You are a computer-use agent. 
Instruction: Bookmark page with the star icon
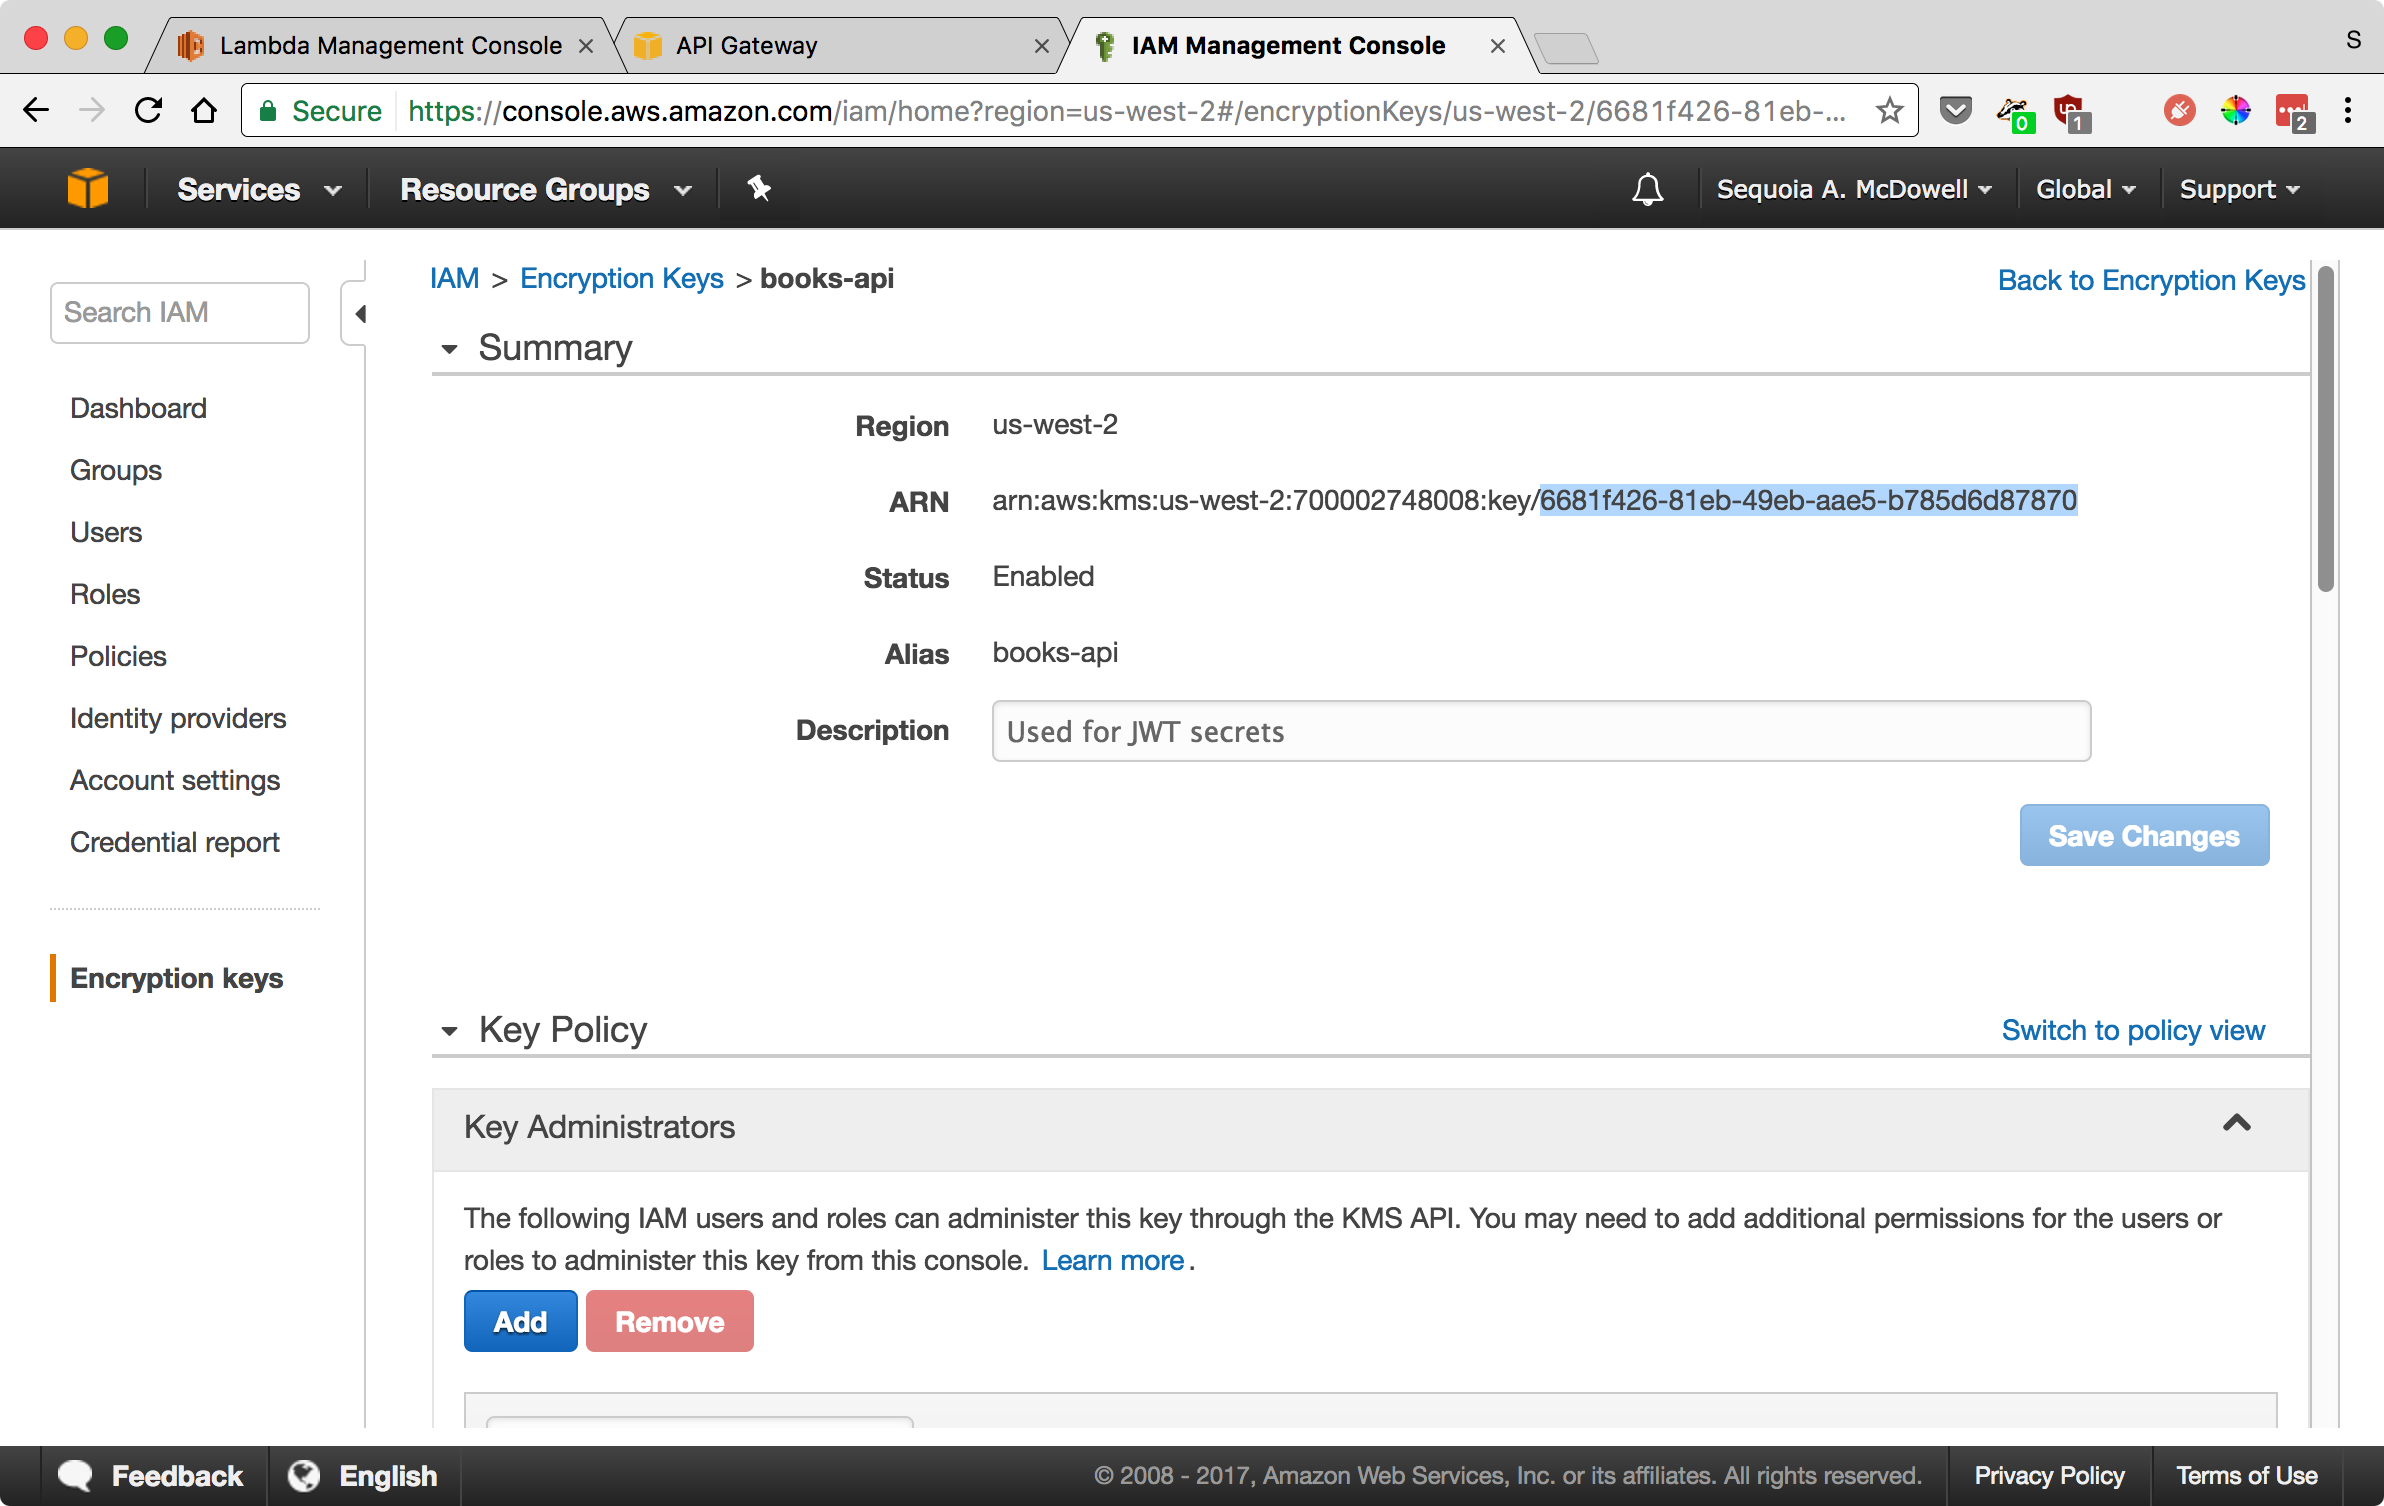[x=1889, y=110]
